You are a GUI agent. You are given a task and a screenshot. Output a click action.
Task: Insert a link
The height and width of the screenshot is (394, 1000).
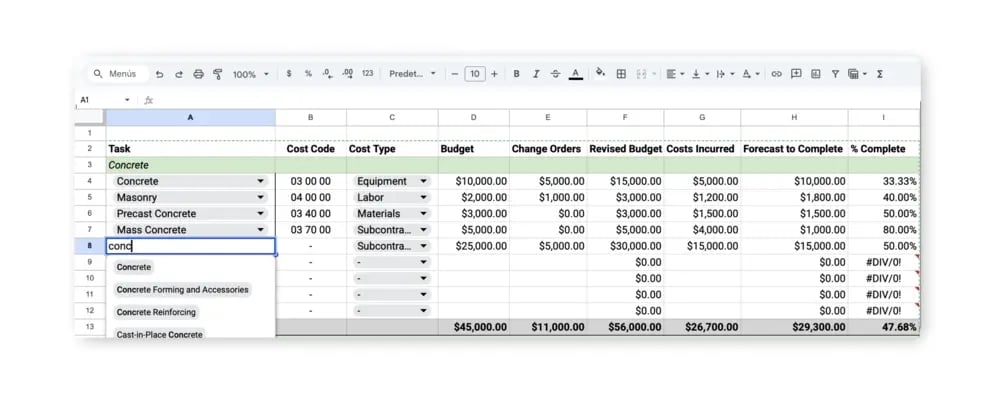(776, 74)
